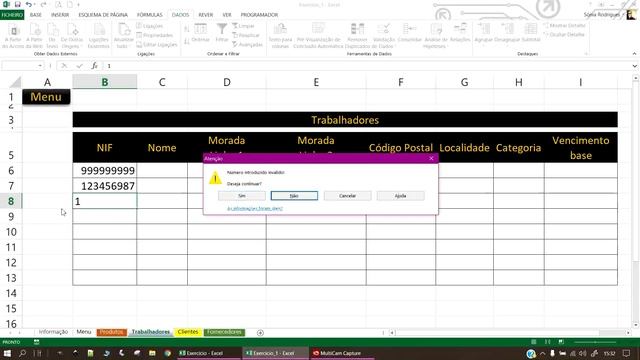This screenshot has height=360, width=640.
Task: Select cell with 999999999
Action: tap(105, 170)
